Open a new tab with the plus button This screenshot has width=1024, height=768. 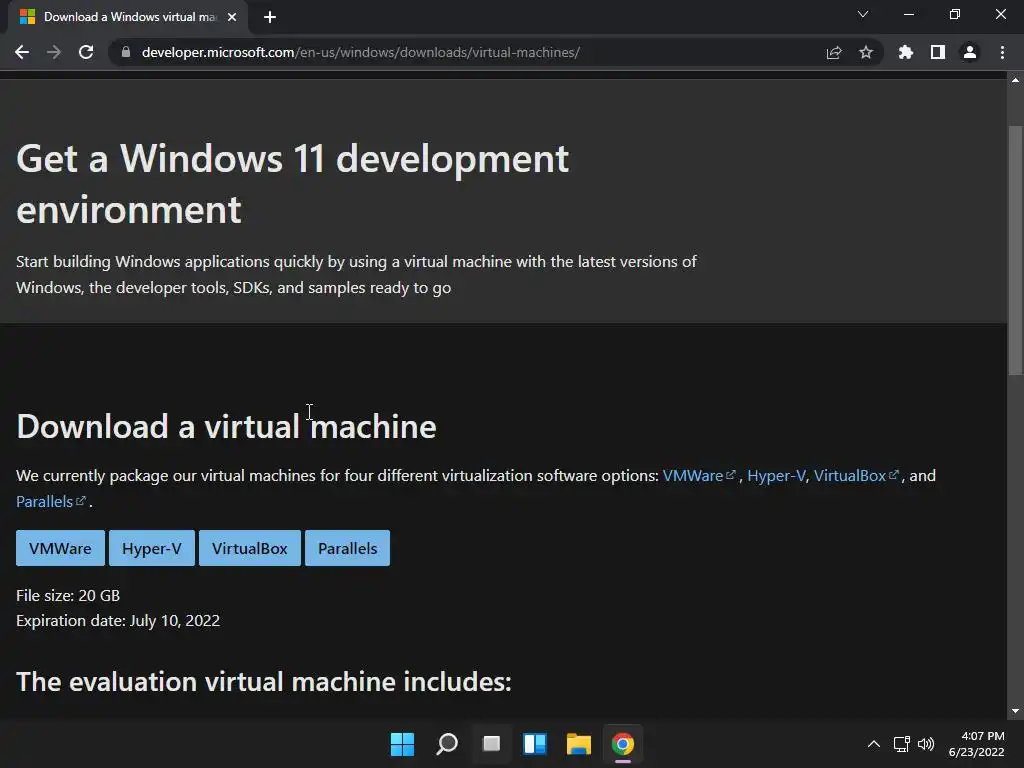pyautogui.click(x=270, y=17)
